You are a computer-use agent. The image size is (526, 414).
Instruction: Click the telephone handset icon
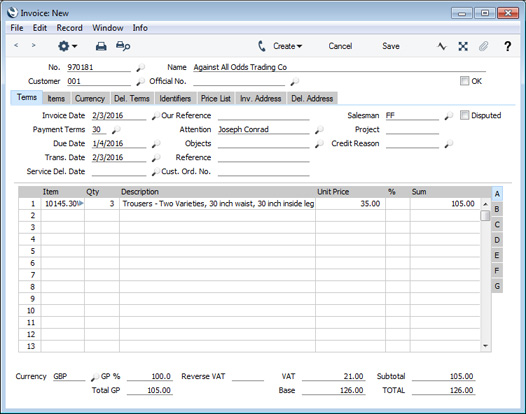(x=262, y=46)
